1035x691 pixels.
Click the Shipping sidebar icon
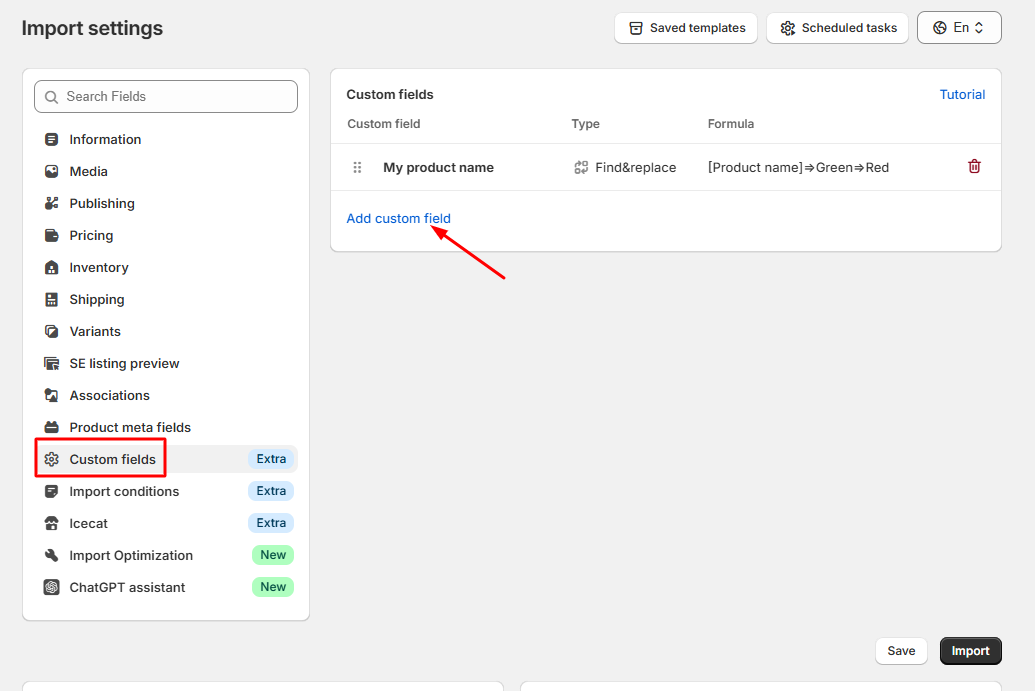[x=51, y=300]
